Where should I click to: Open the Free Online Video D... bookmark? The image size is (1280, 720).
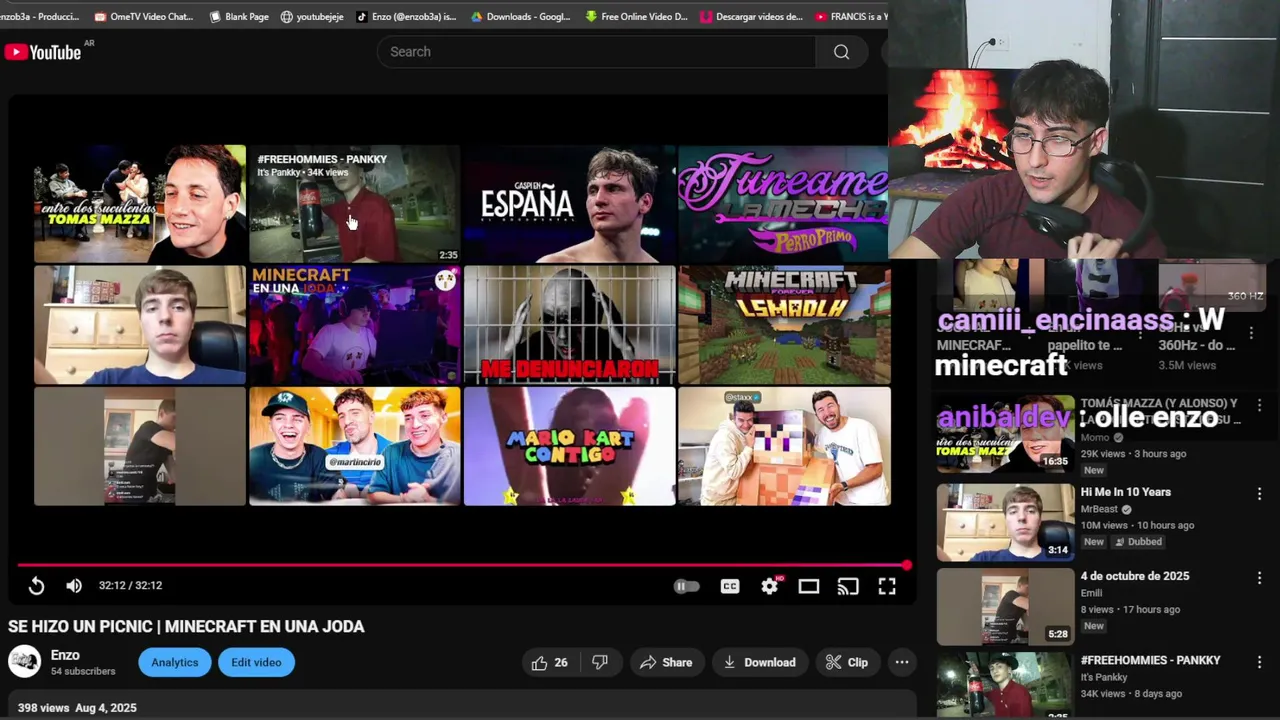click(637, 16)
